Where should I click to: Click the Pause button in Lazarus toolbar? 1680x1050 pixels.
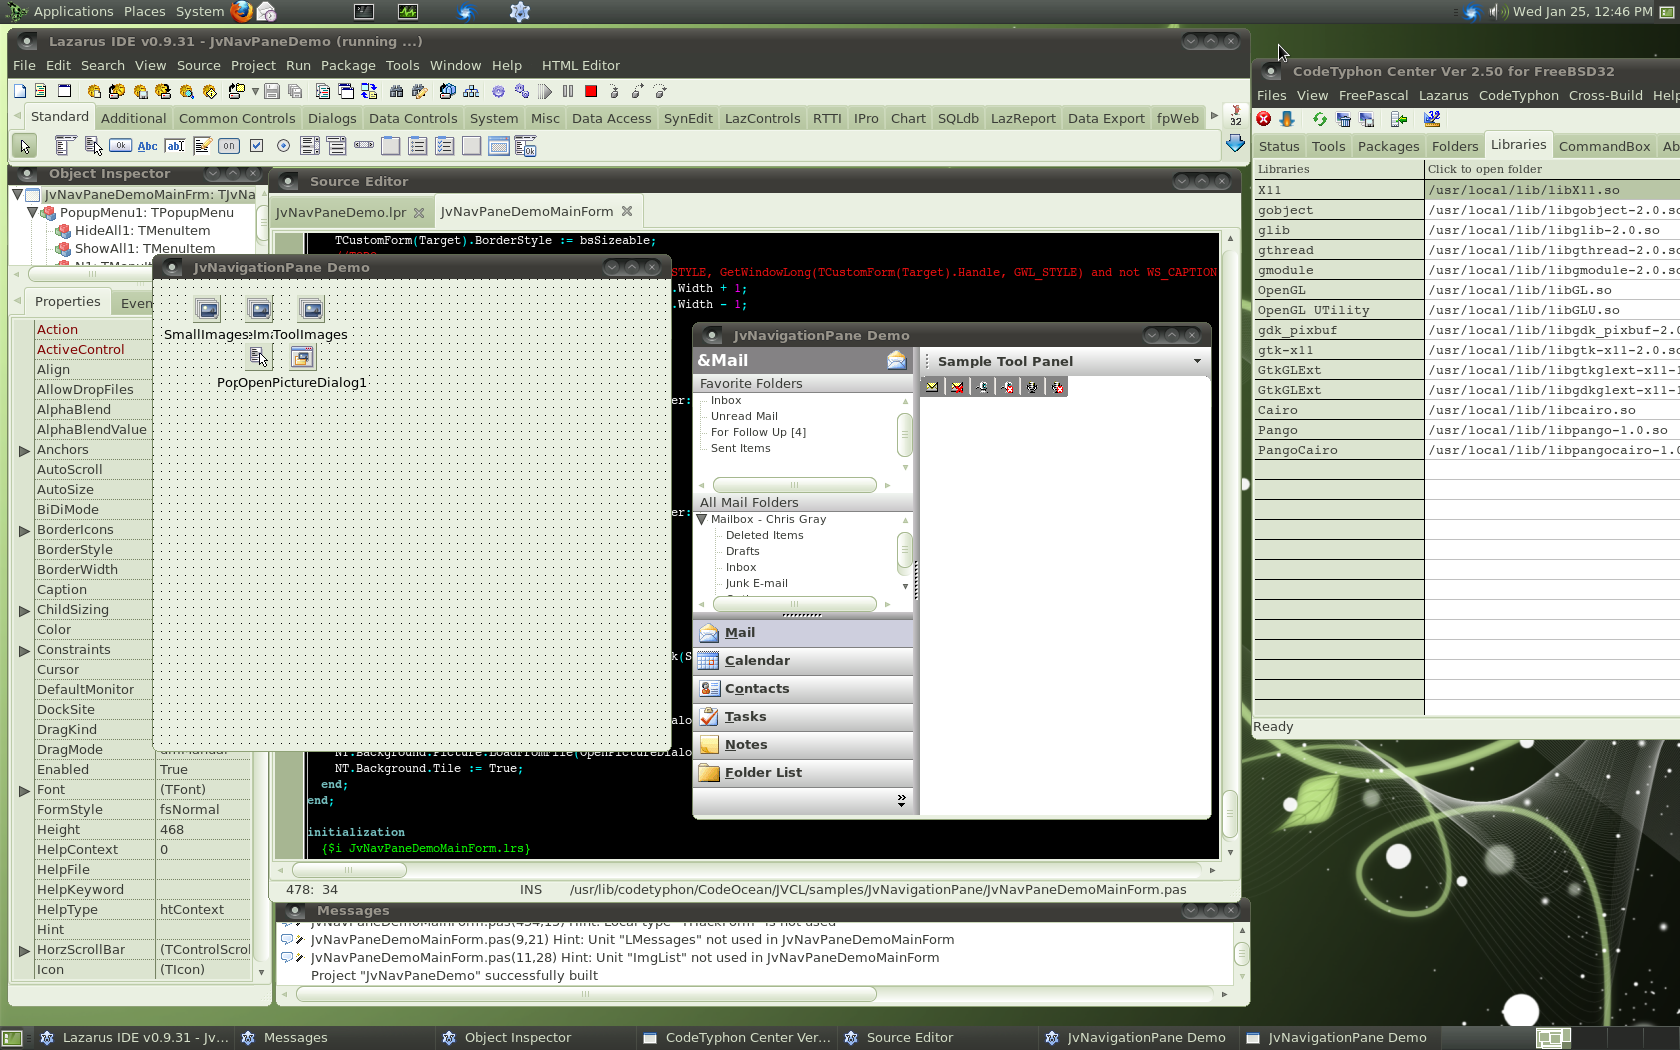pos(568,91)
